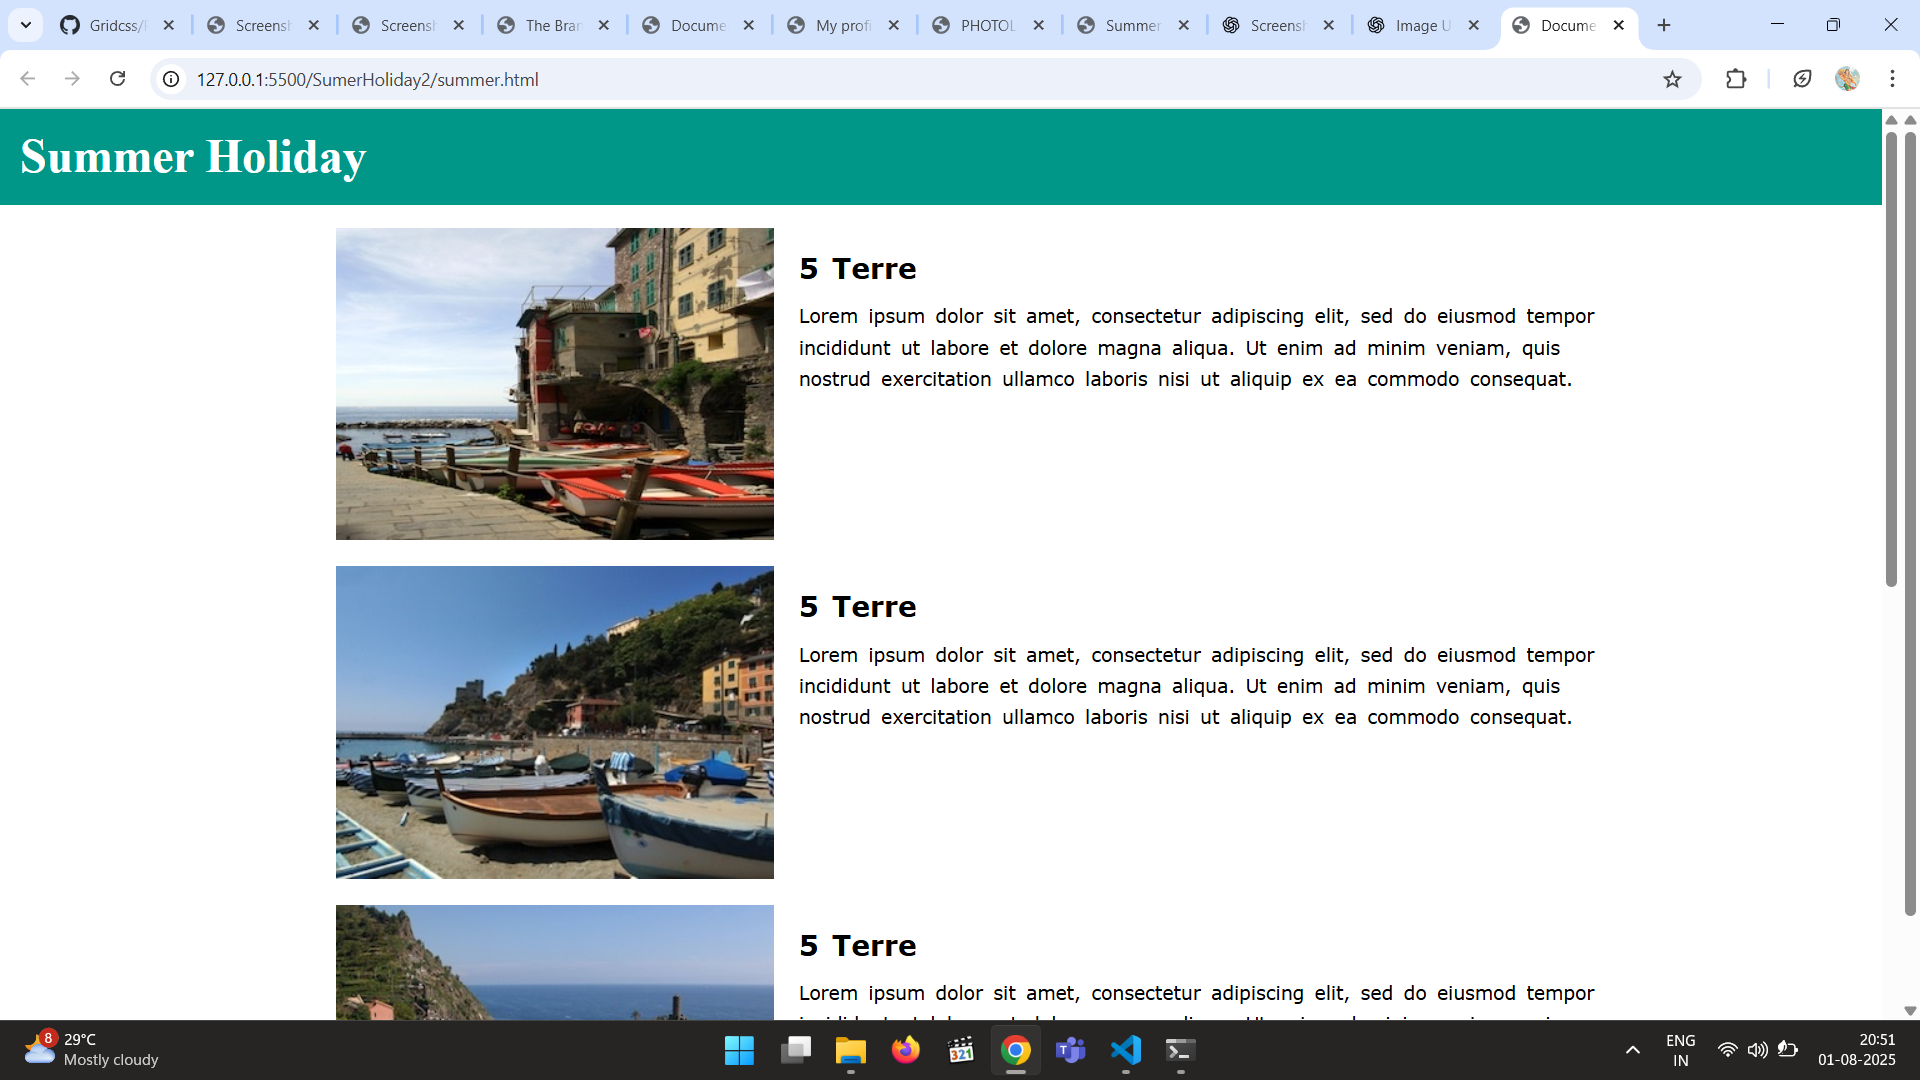Open the tab search dropdown arrow
The image size is (1920, 1080).
pos(26,25)
